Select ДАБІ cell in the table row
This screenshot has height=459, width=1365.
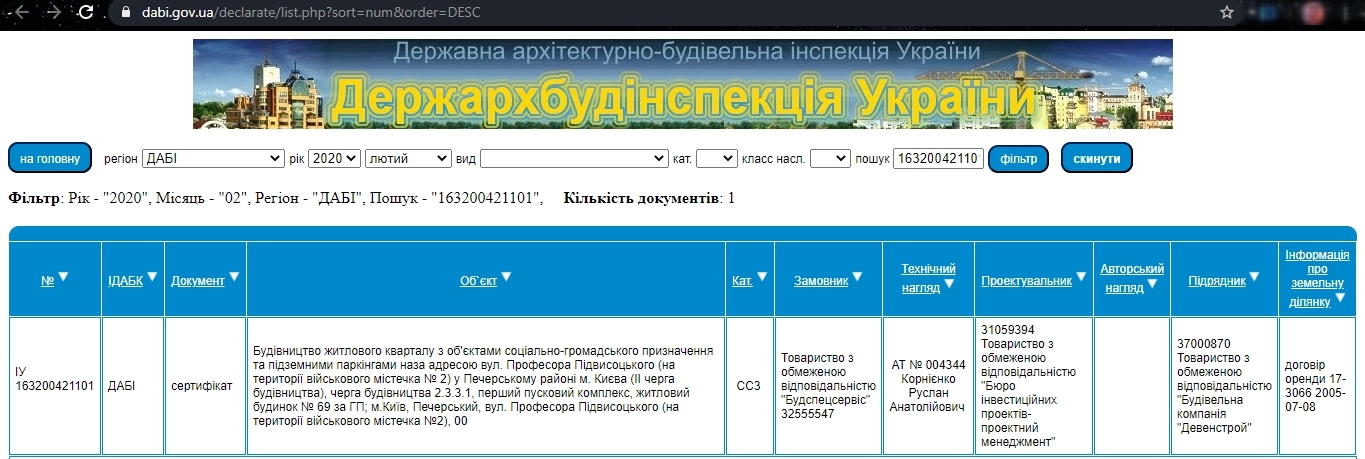tap(133, 385)
